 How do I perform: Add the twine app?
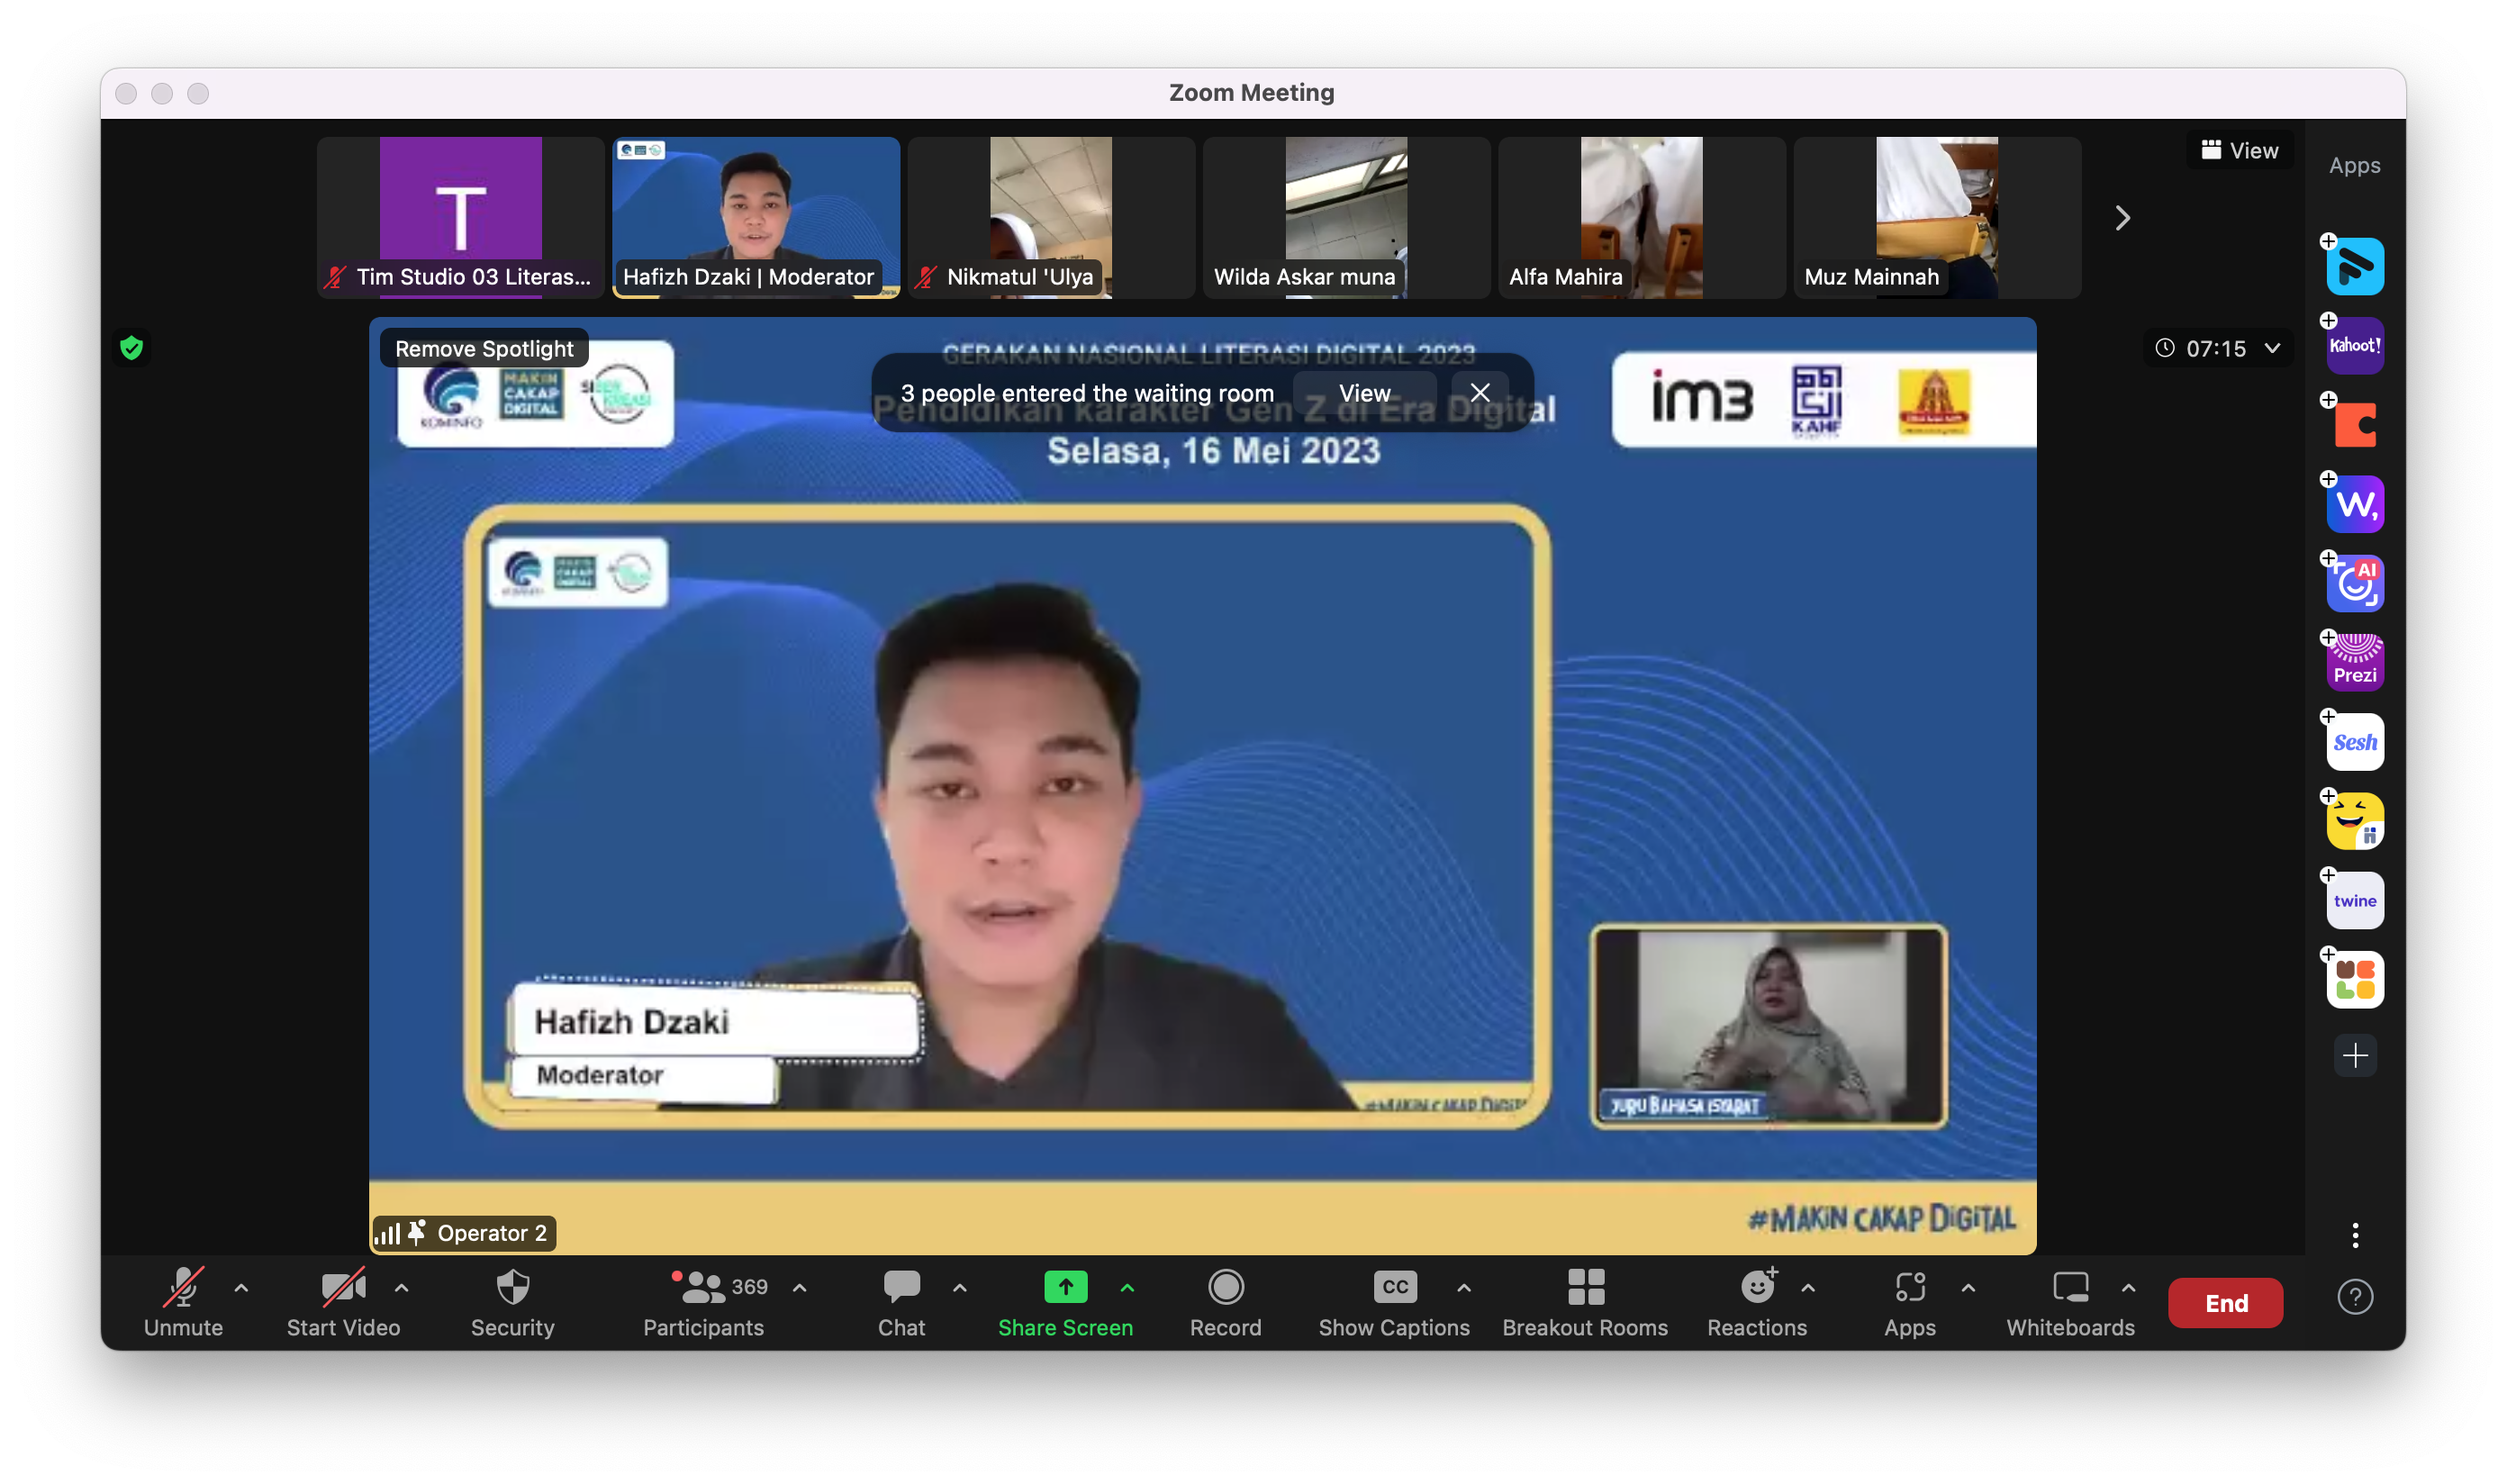tap(2354, 899)
